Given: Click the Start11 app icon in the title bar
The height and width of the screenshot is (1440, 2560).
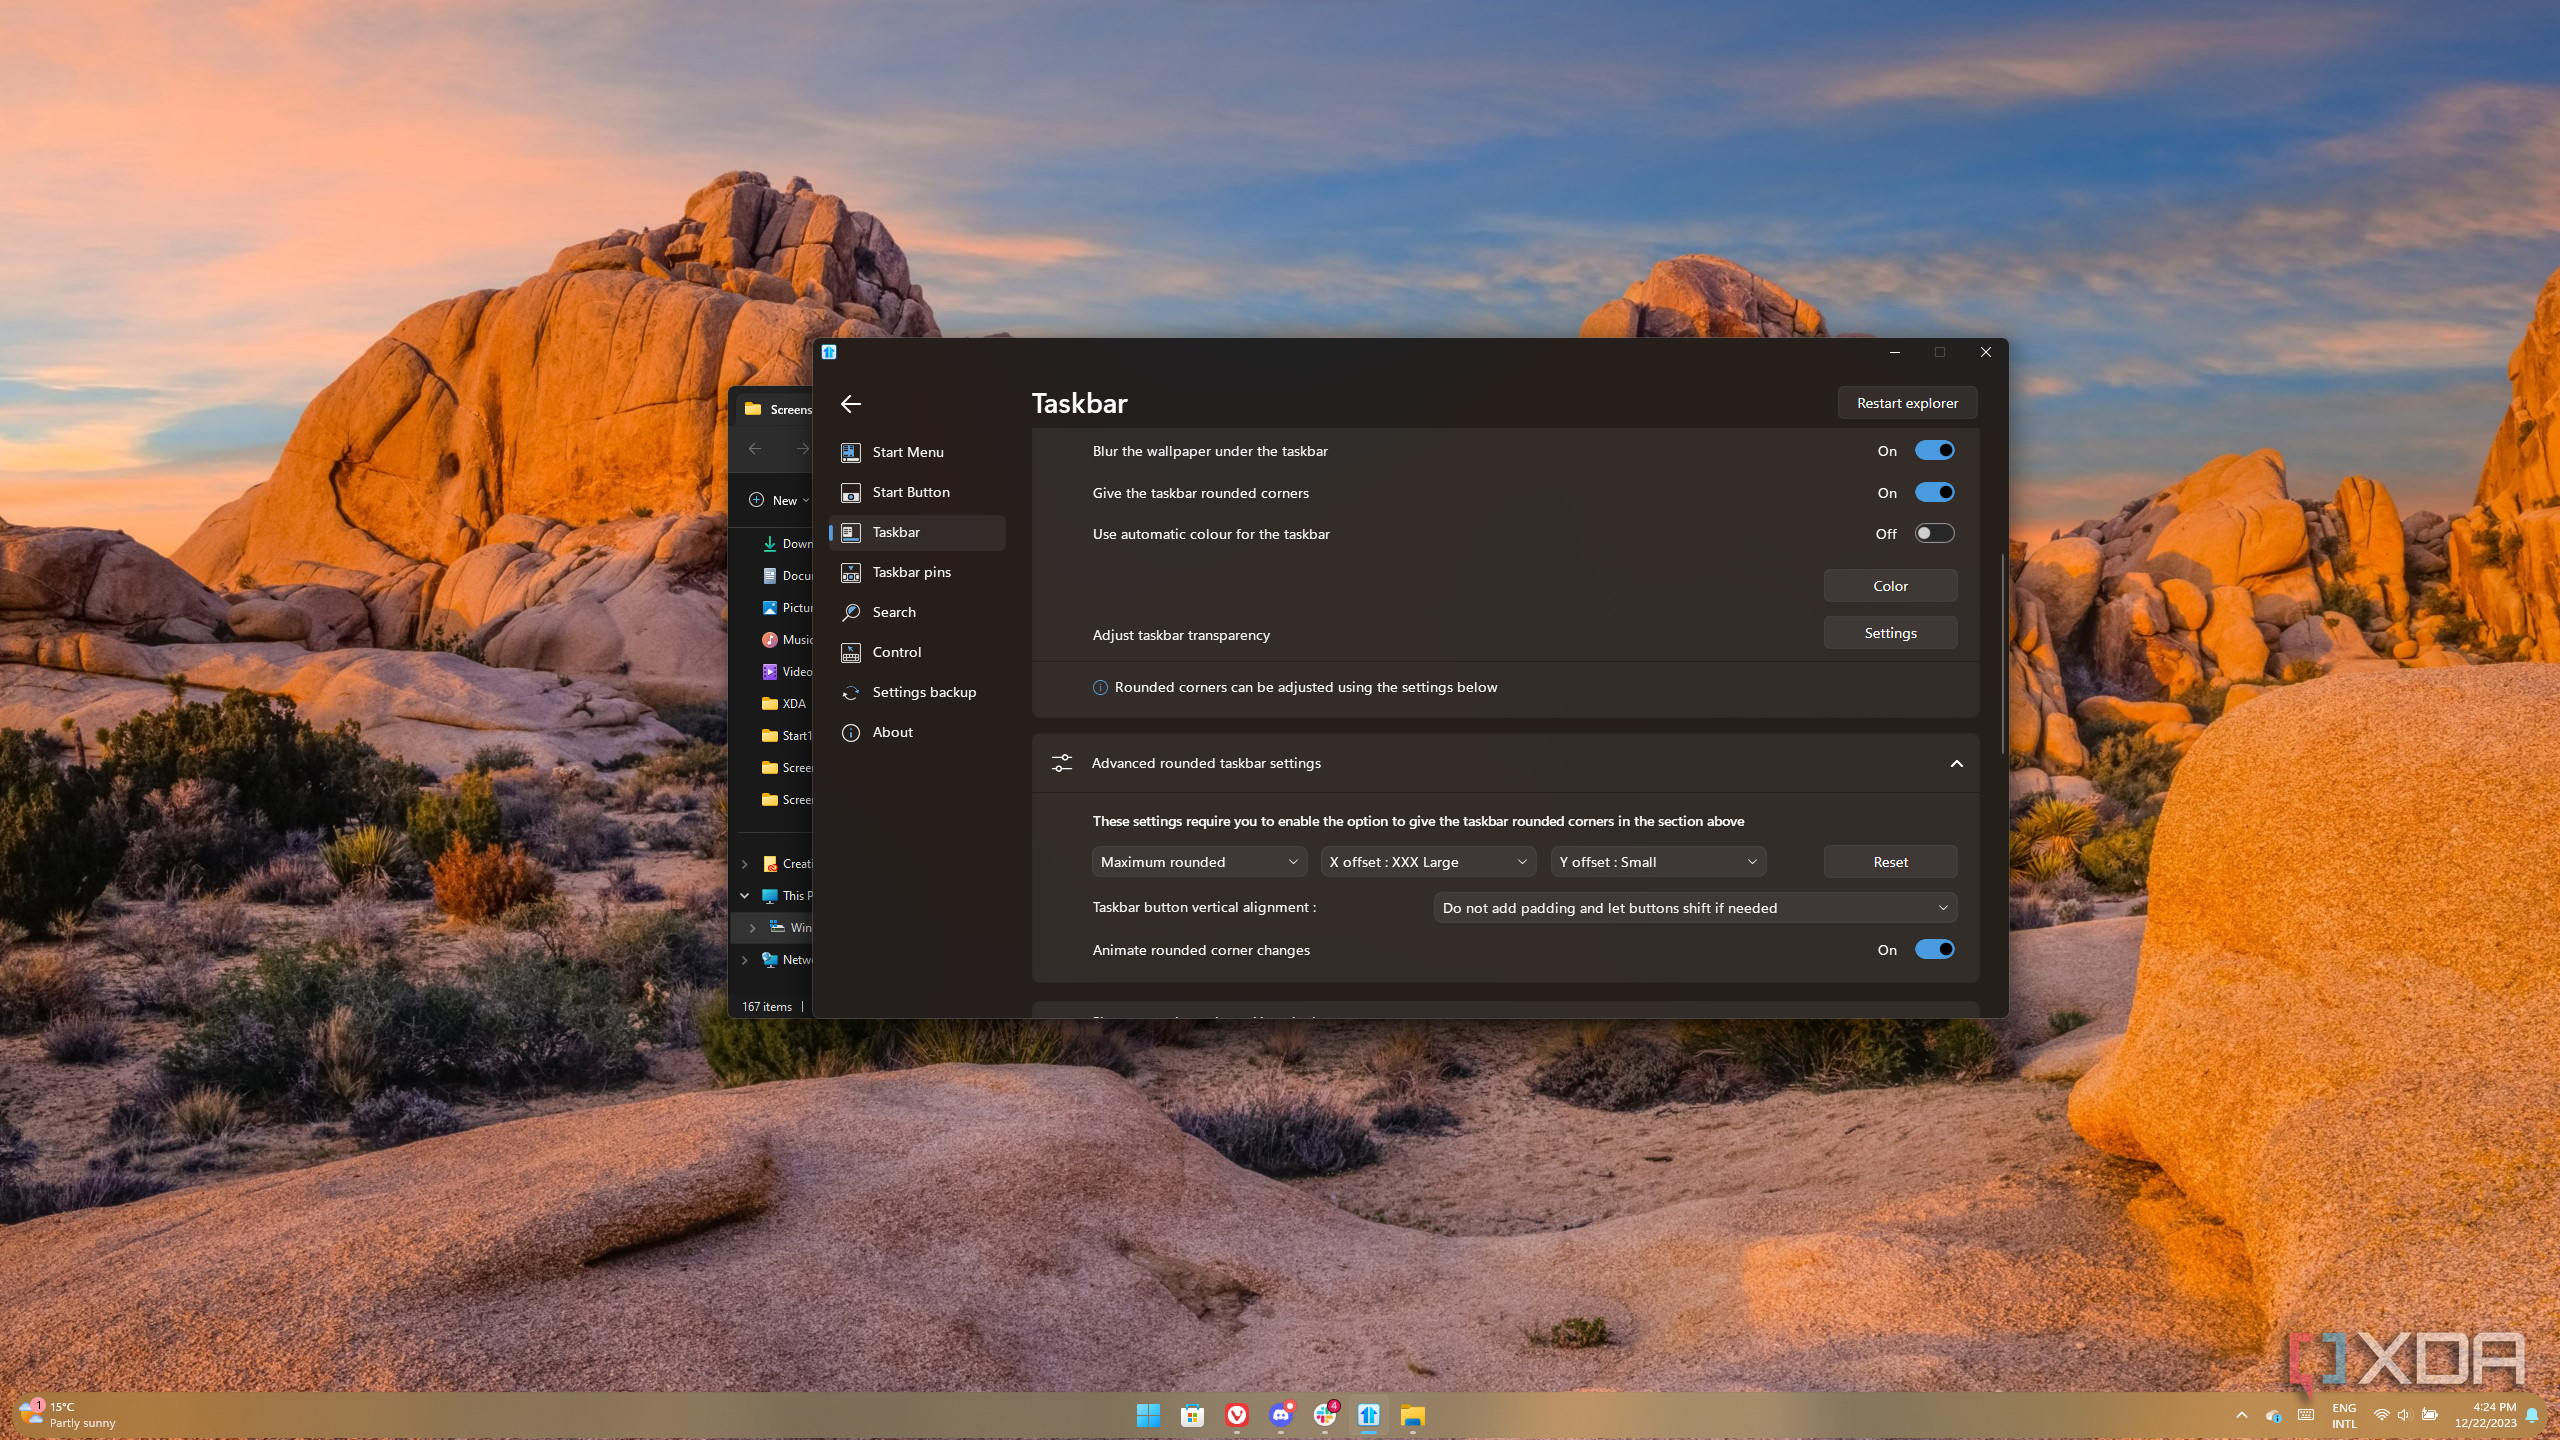Looking at the screenshot, I should (x=829, y=352).
